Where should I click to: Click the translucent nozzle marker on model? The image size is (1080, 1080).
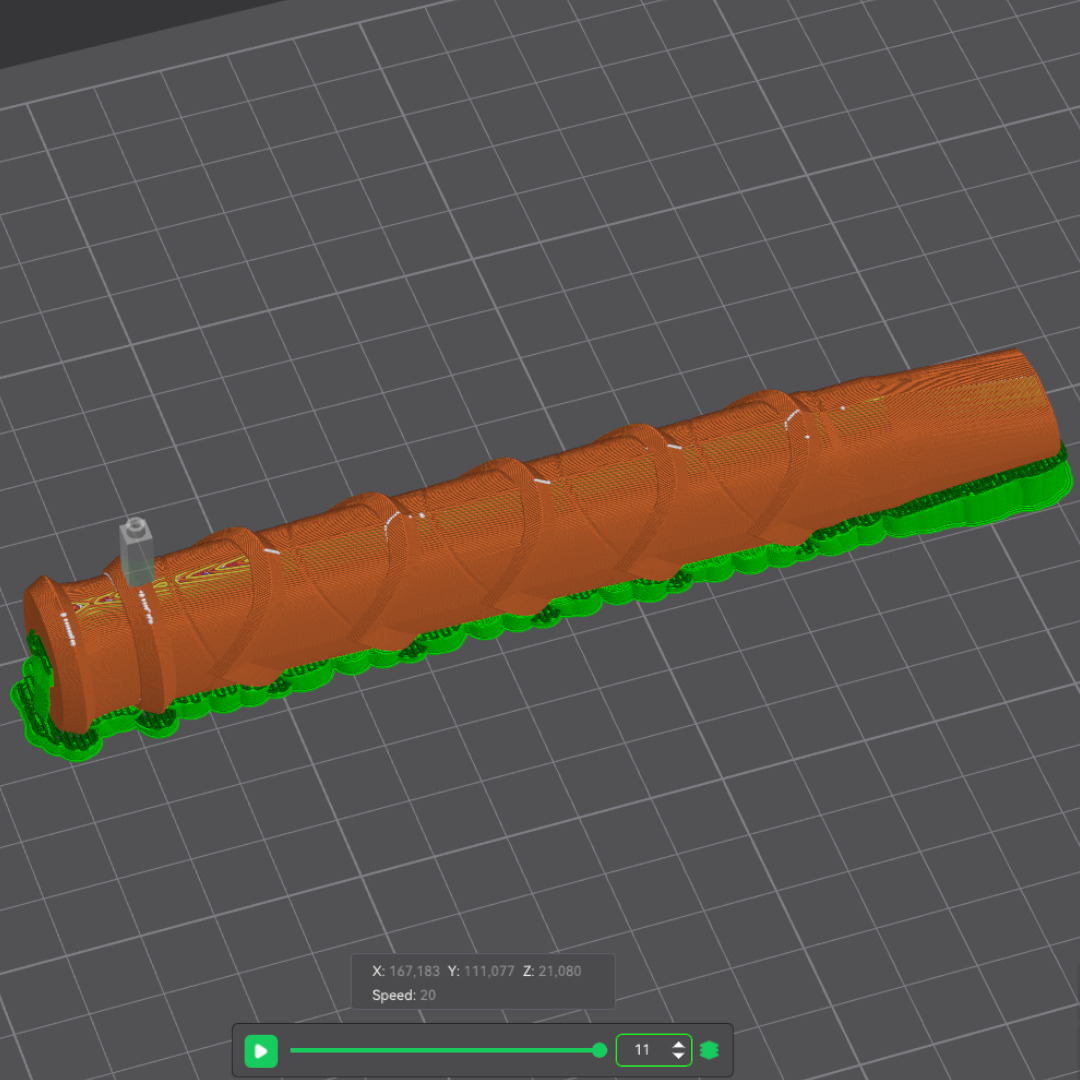(x=136, y=552)
